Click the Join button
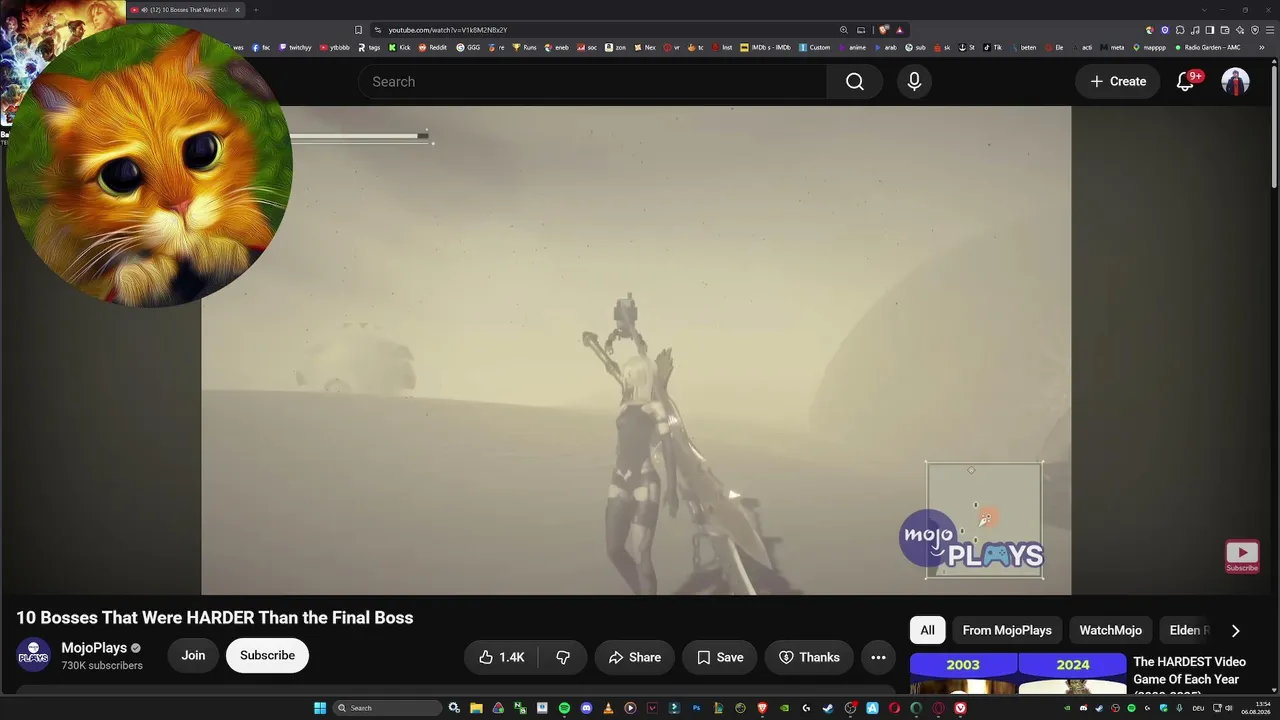The height and width of the screenshot is (720, 1280). click(193, 656)
